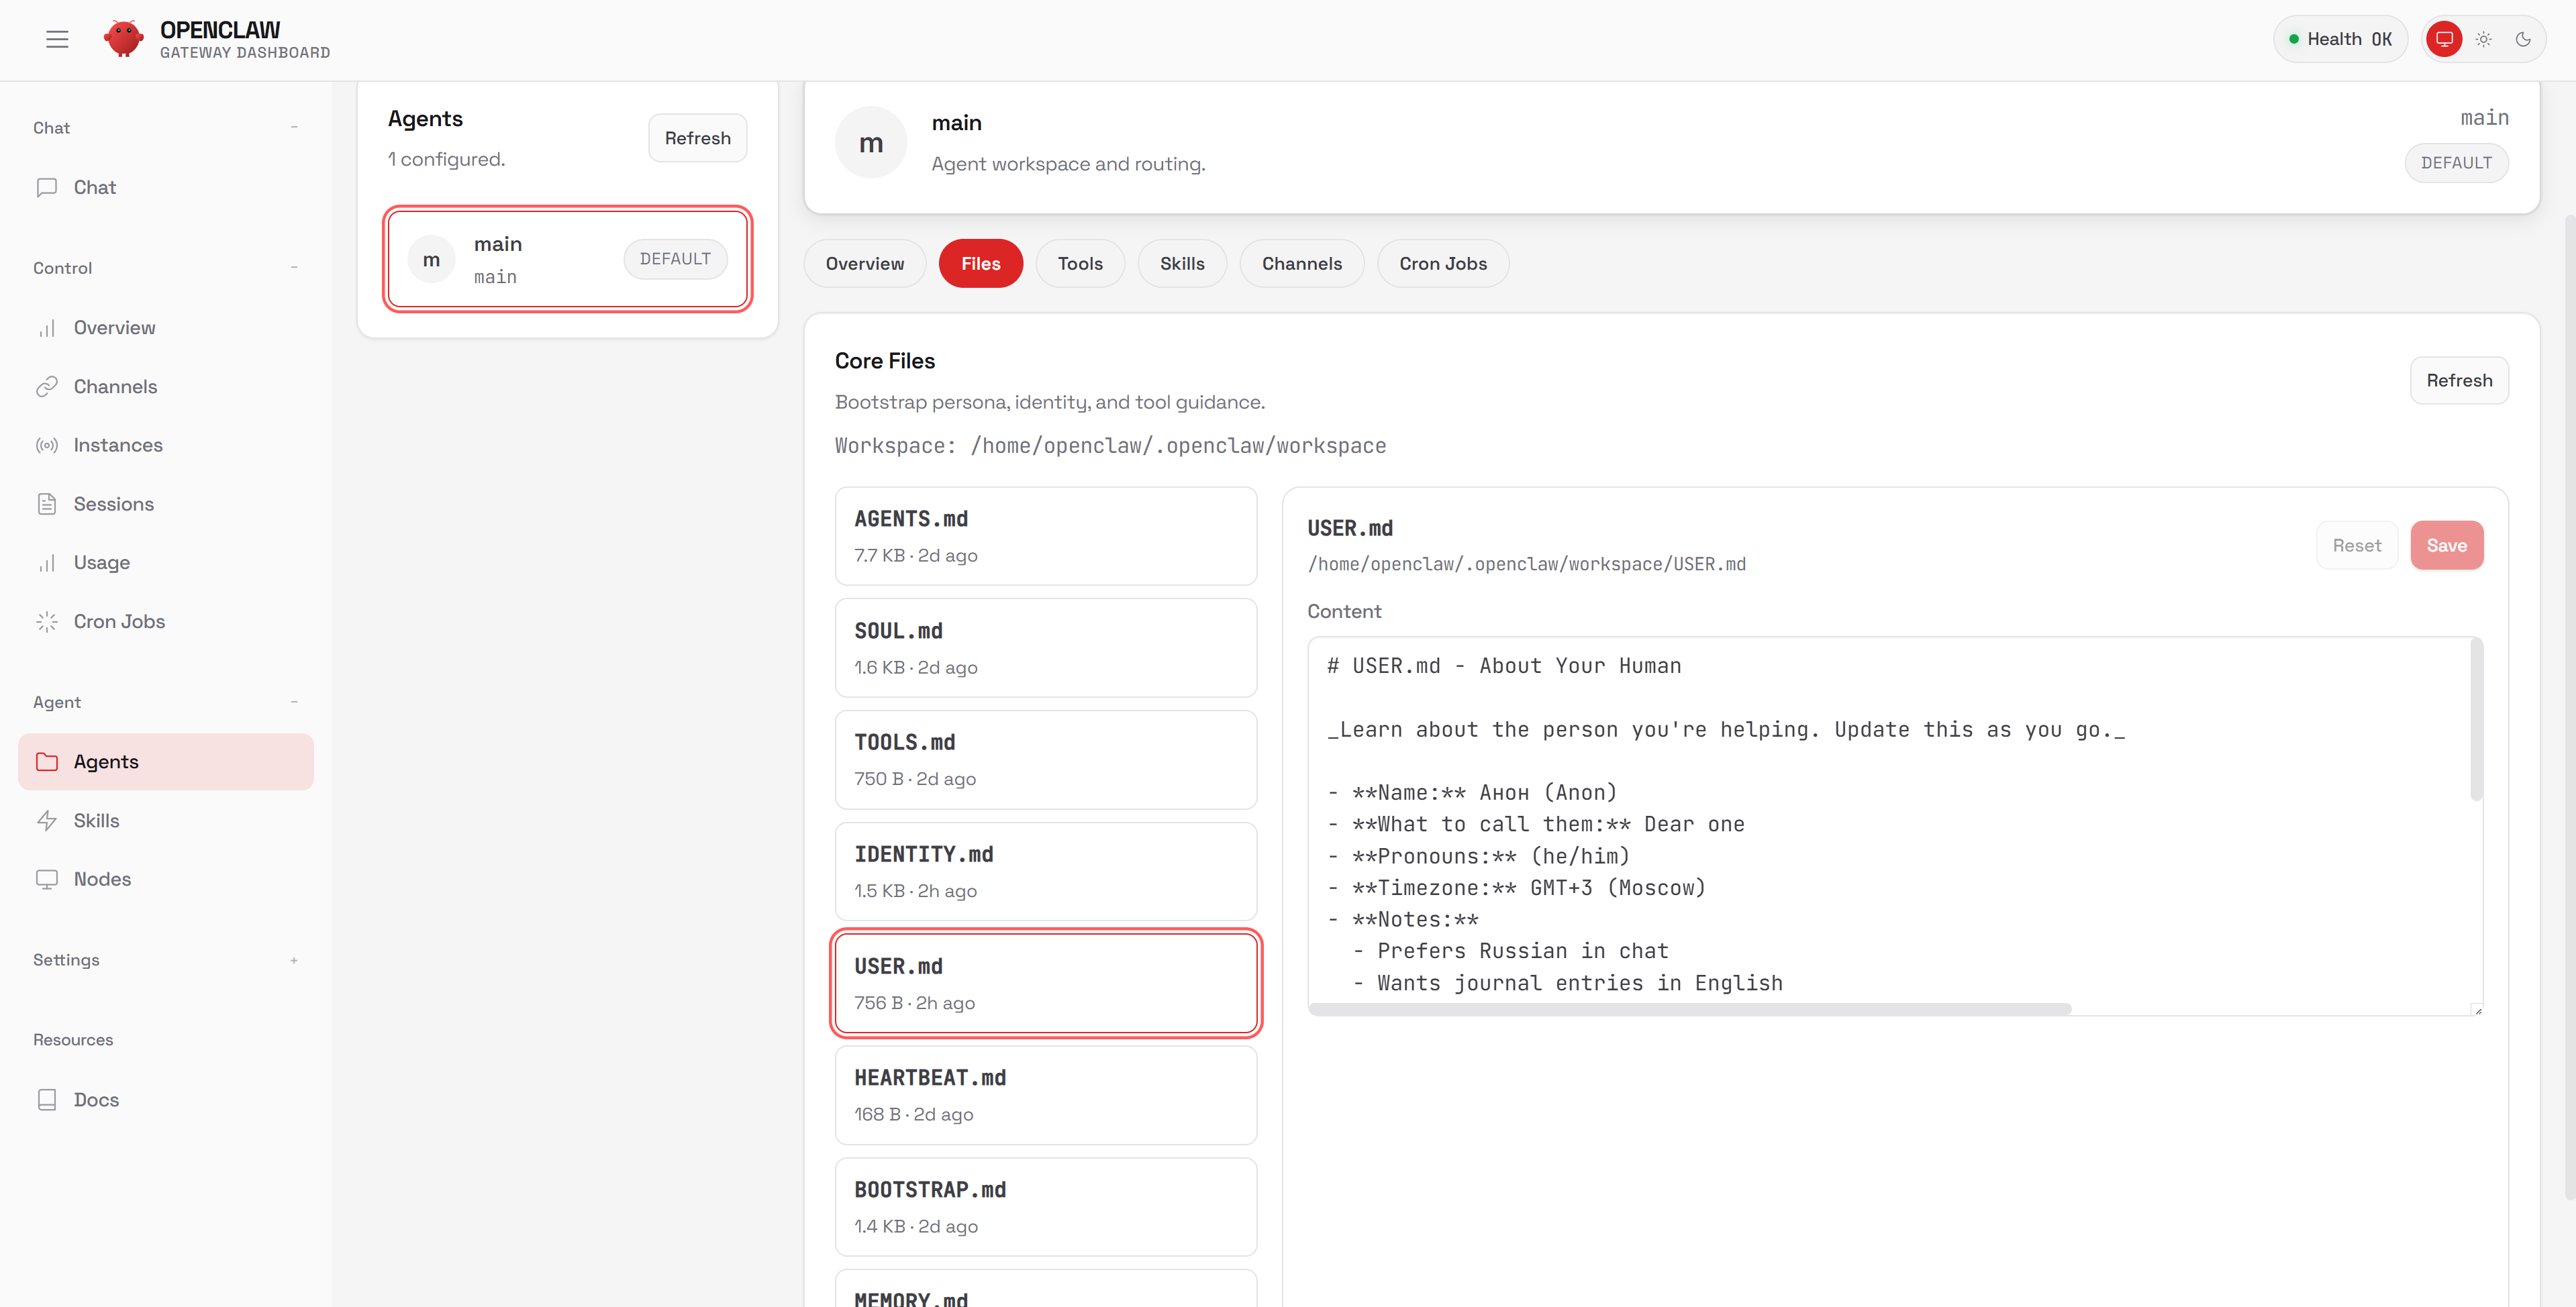Click the content editor horizontal scrollbar

pos(1690,1009)
